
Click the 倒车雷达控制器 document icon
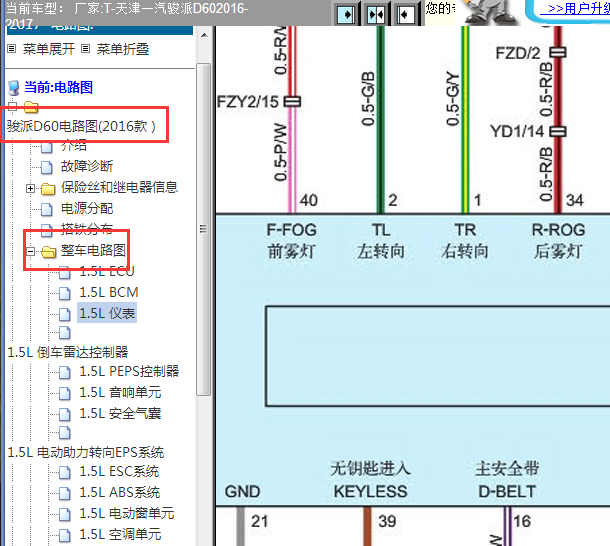coord(65,333)
